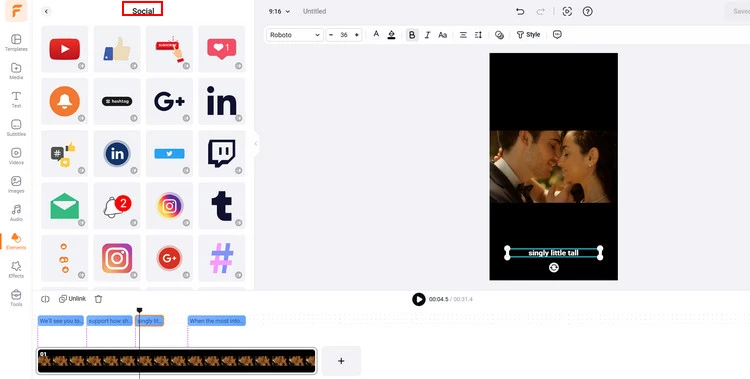The image size is (750, 379).
Task: Increase font size with plus button
Action: pyautogui.click(x=356, y=34)
